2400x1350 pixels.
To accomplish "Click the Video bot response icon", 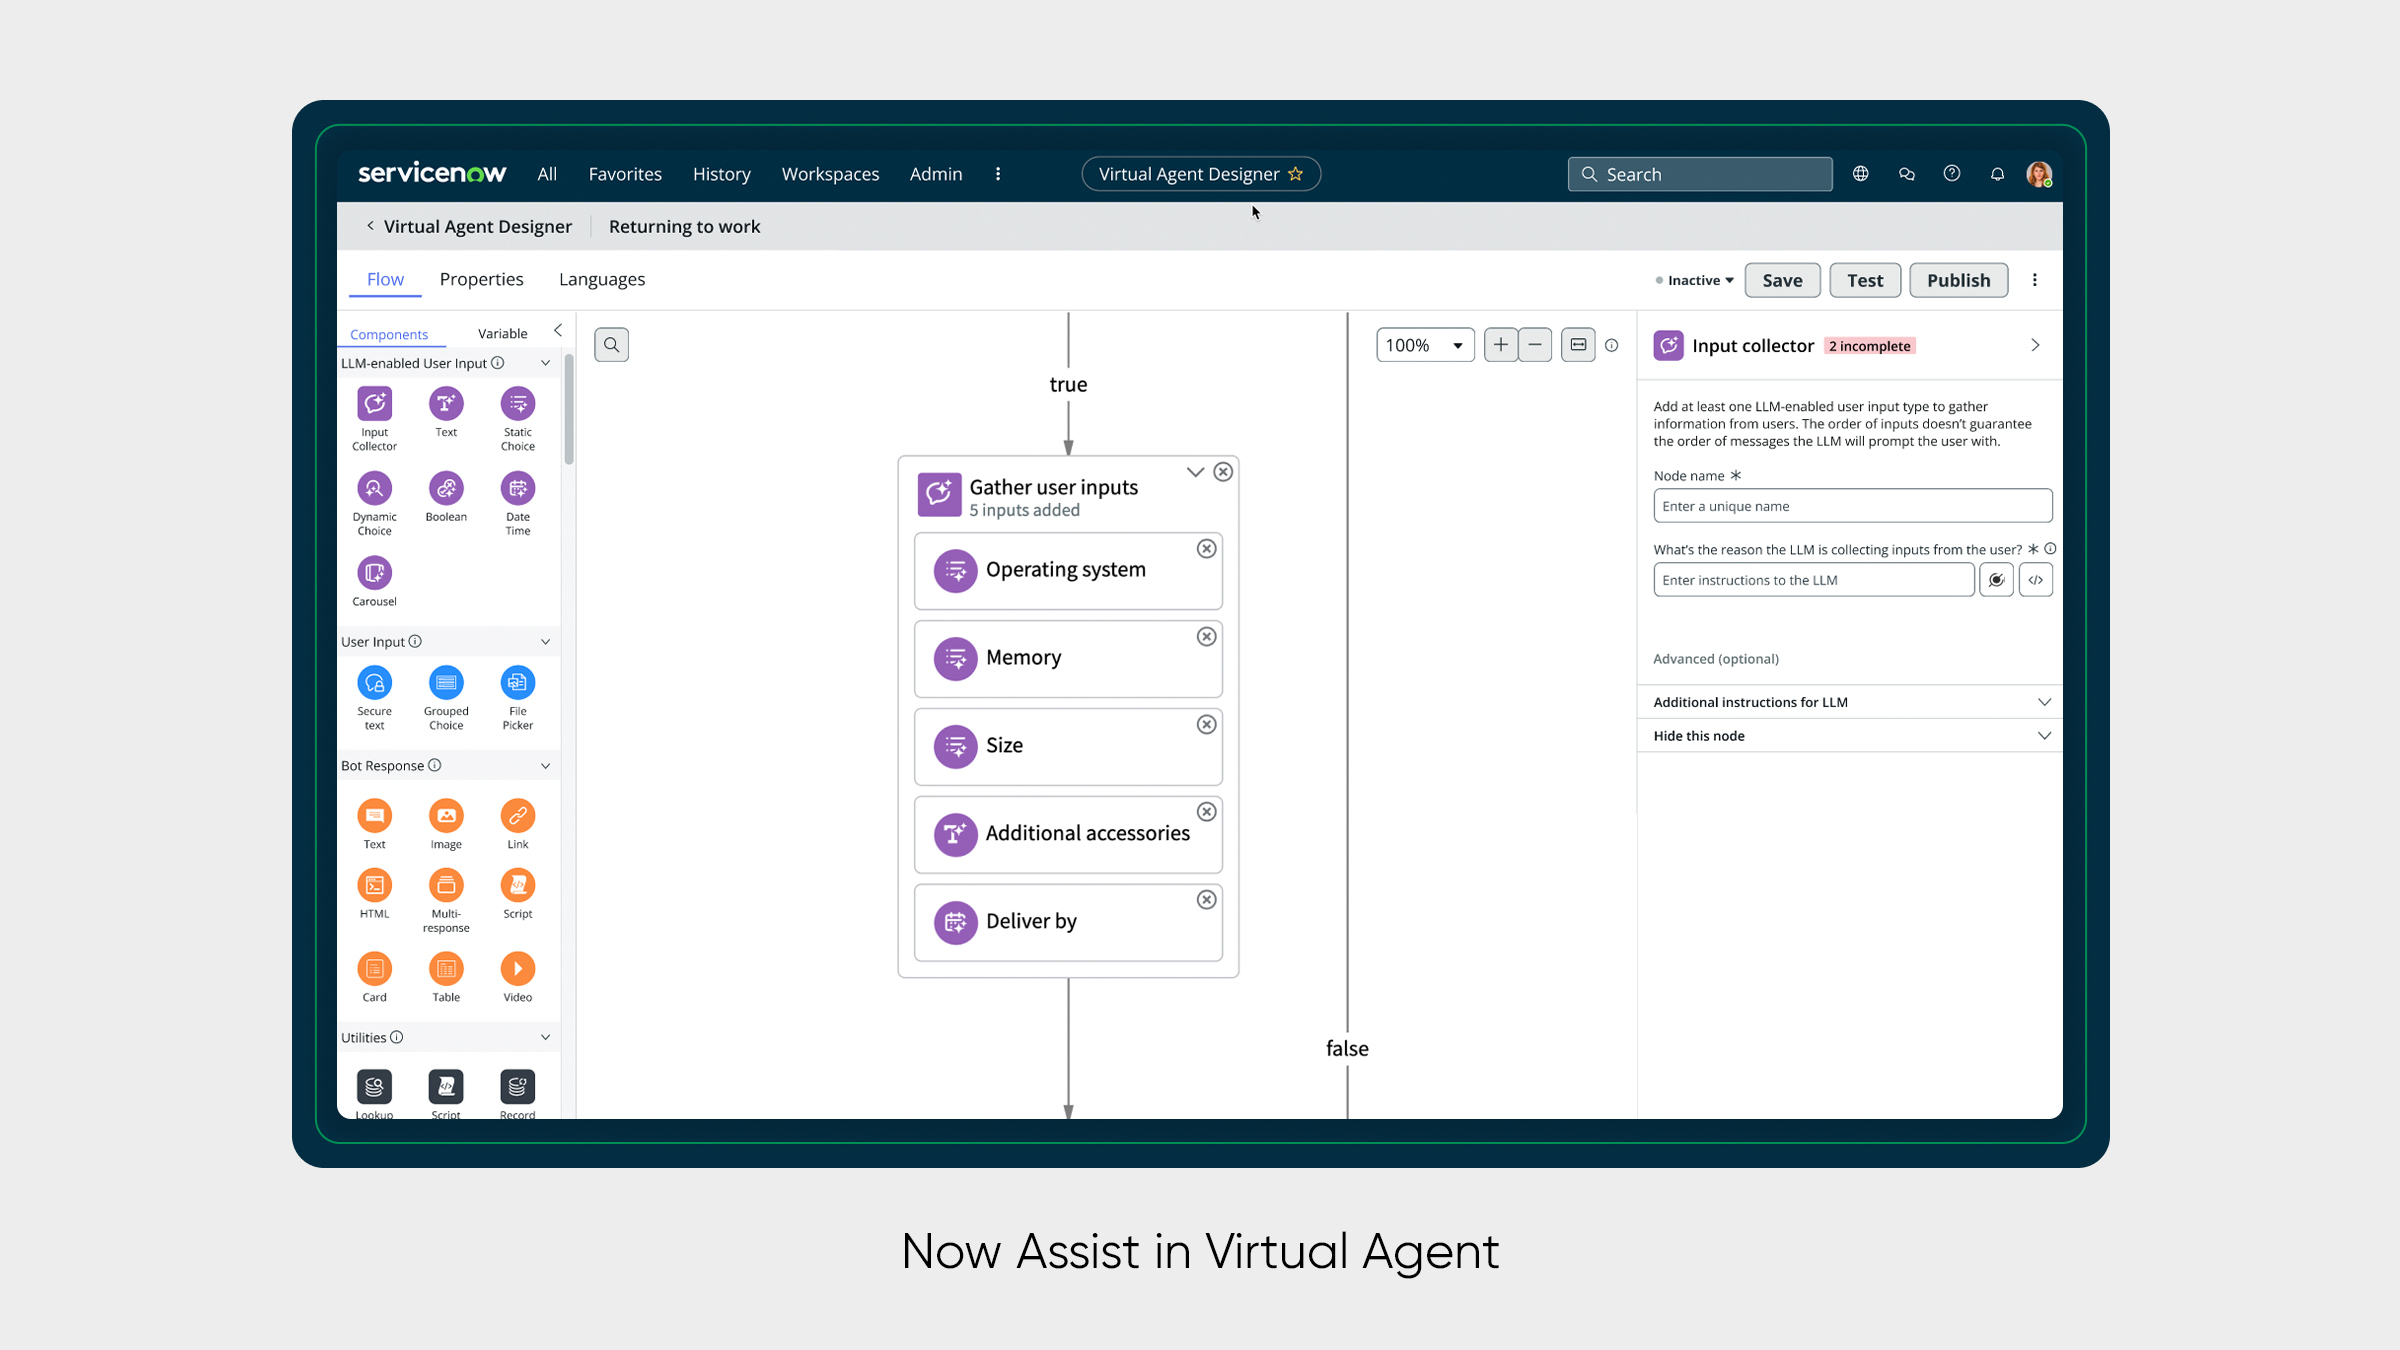I will (517, 968).
